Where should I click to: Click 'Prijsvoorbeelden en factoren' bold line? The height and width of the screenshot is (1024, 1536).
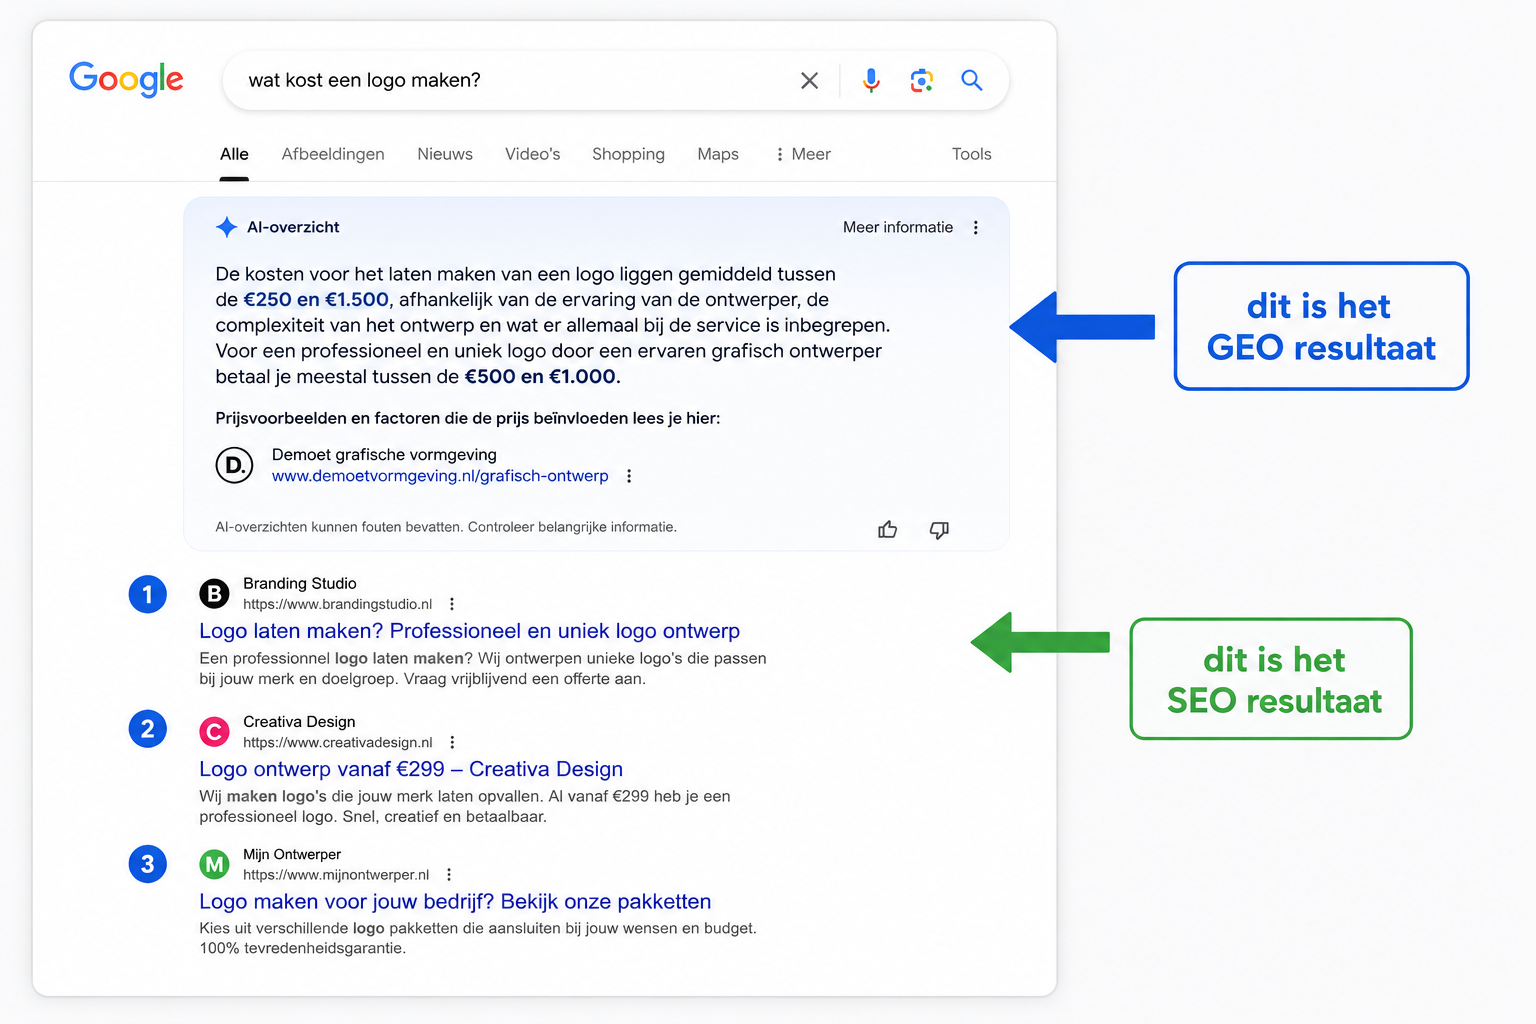pyautogui.click(x=468, y=418)
